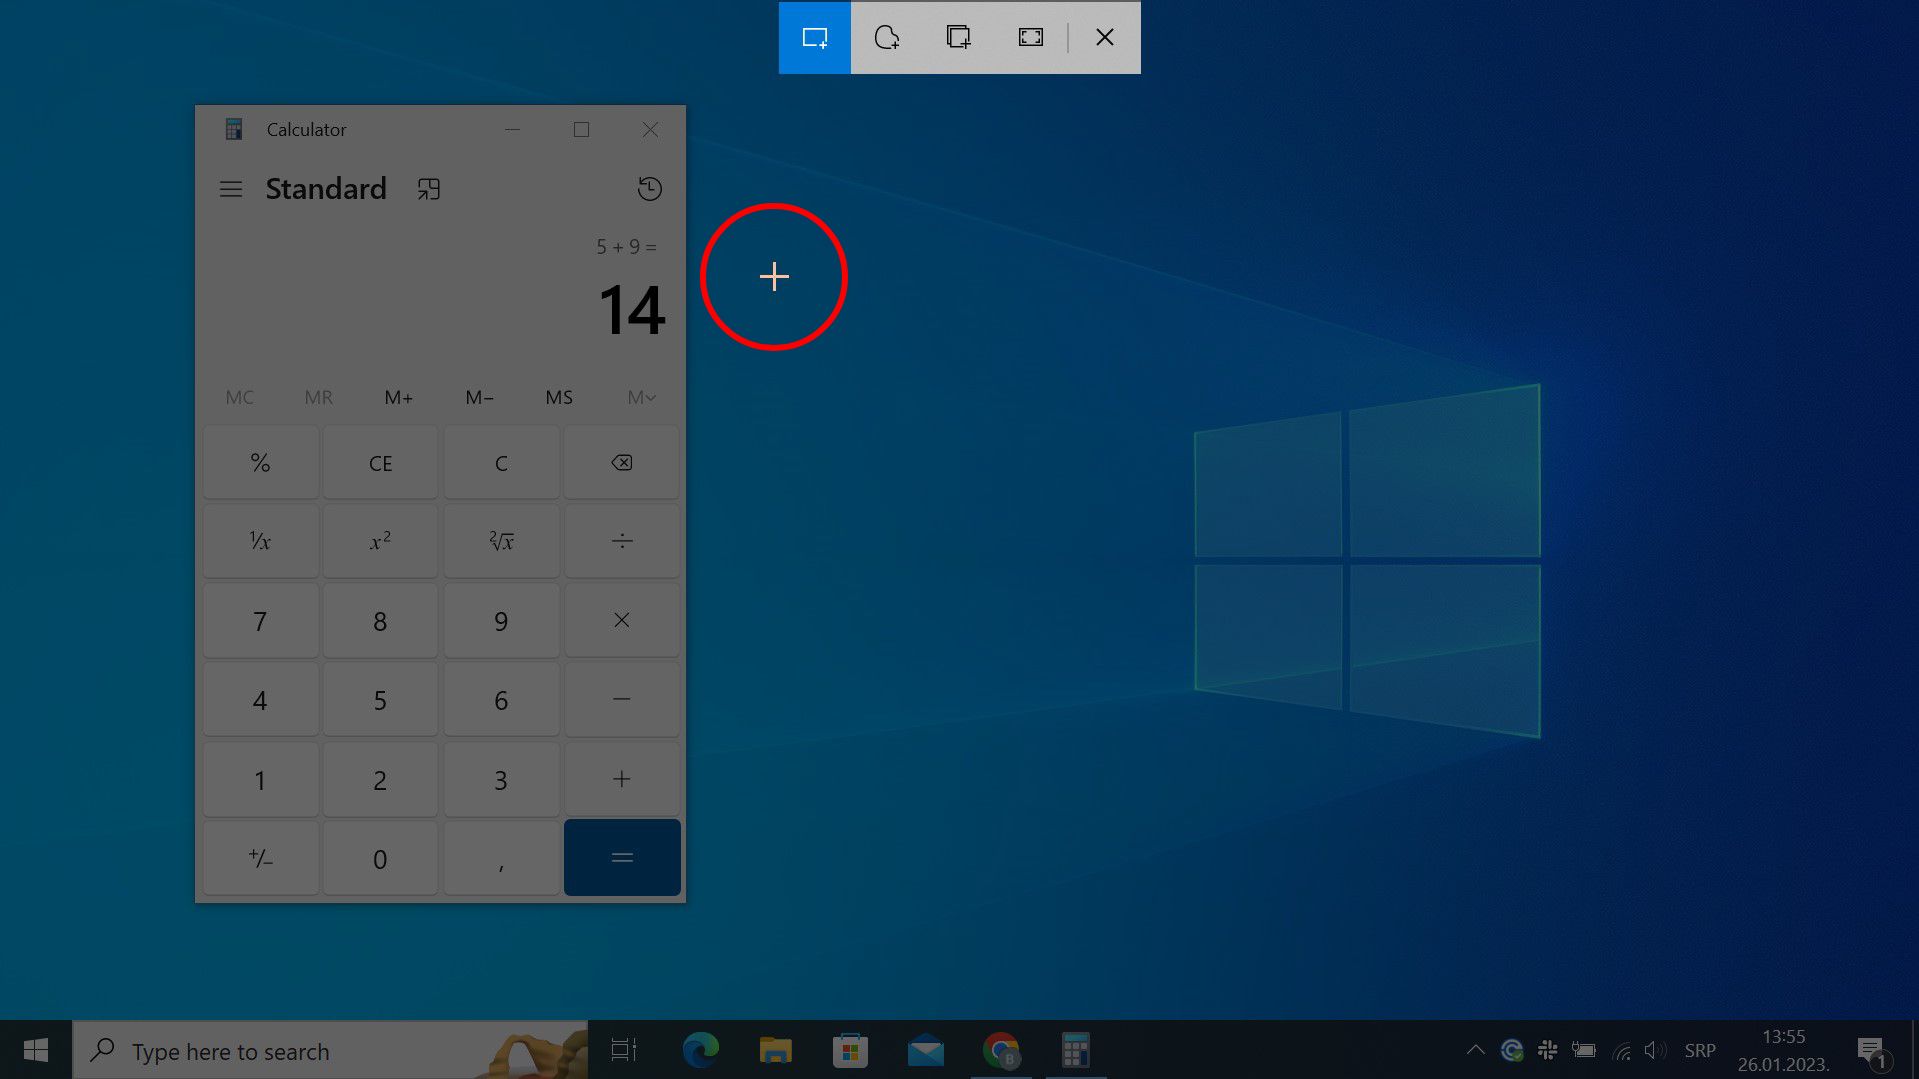Click the decimal comma key
Image resolution: width=1919 pixels, height=1079 pixels.
click(x=501, y=858)
